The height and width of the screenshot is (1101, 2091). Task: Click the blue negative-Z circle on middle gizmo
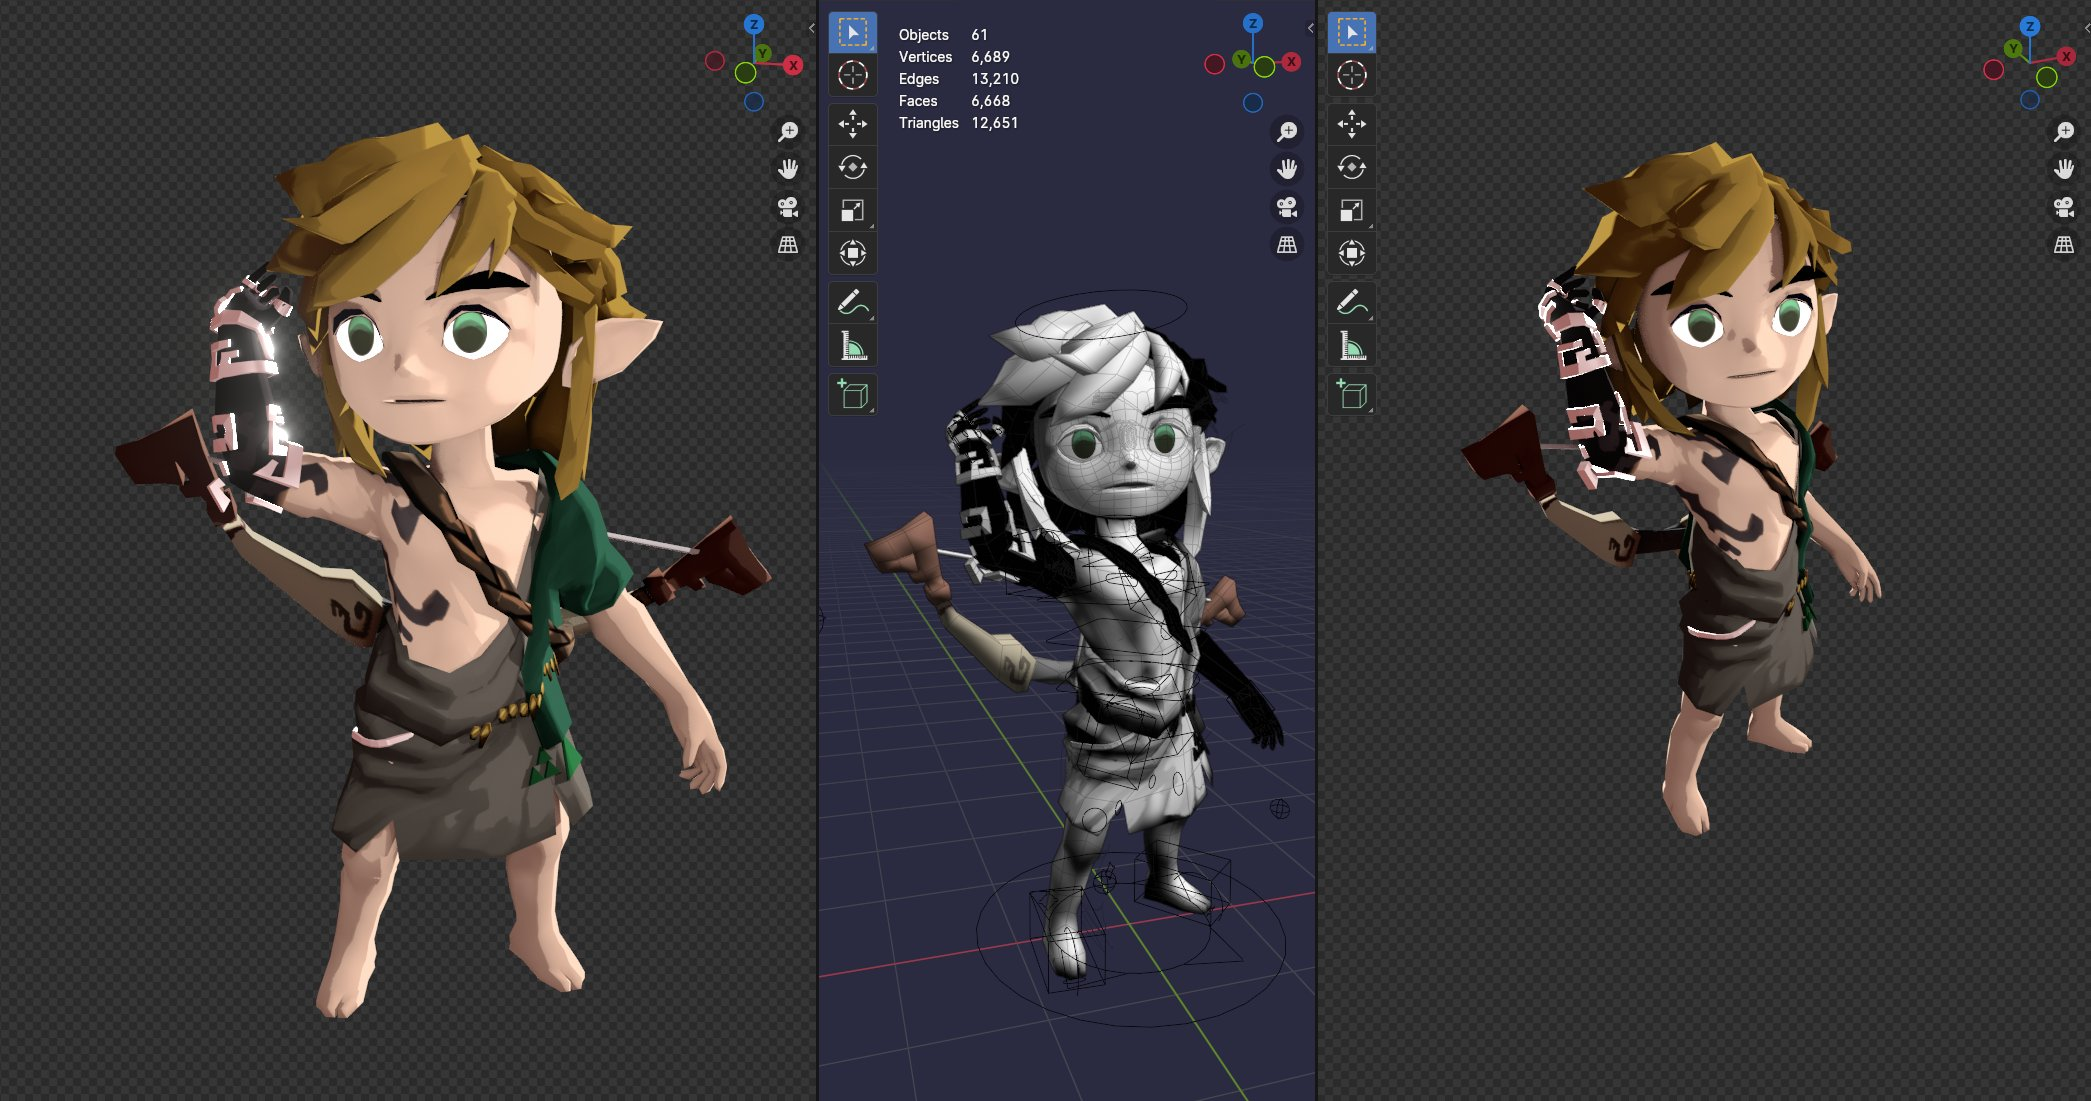1253,102
